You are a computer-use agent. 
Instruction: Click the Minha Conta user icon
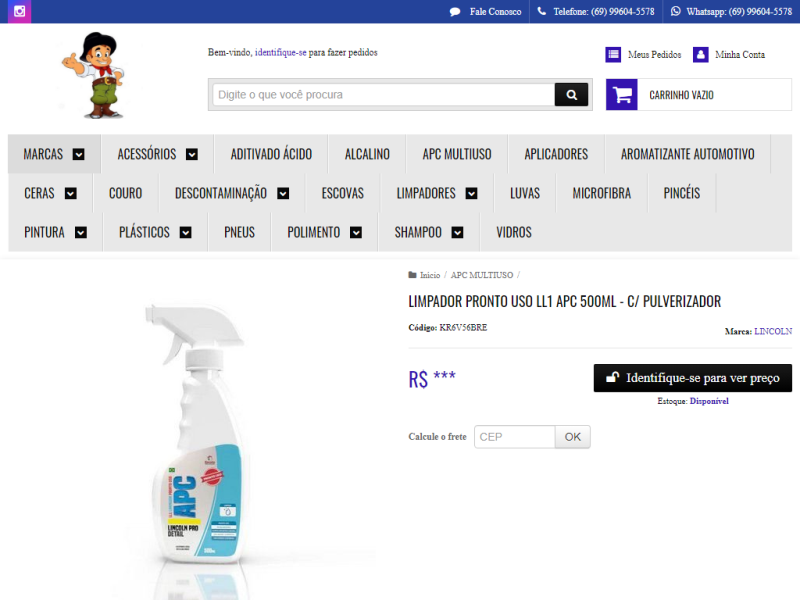point(701,55)
